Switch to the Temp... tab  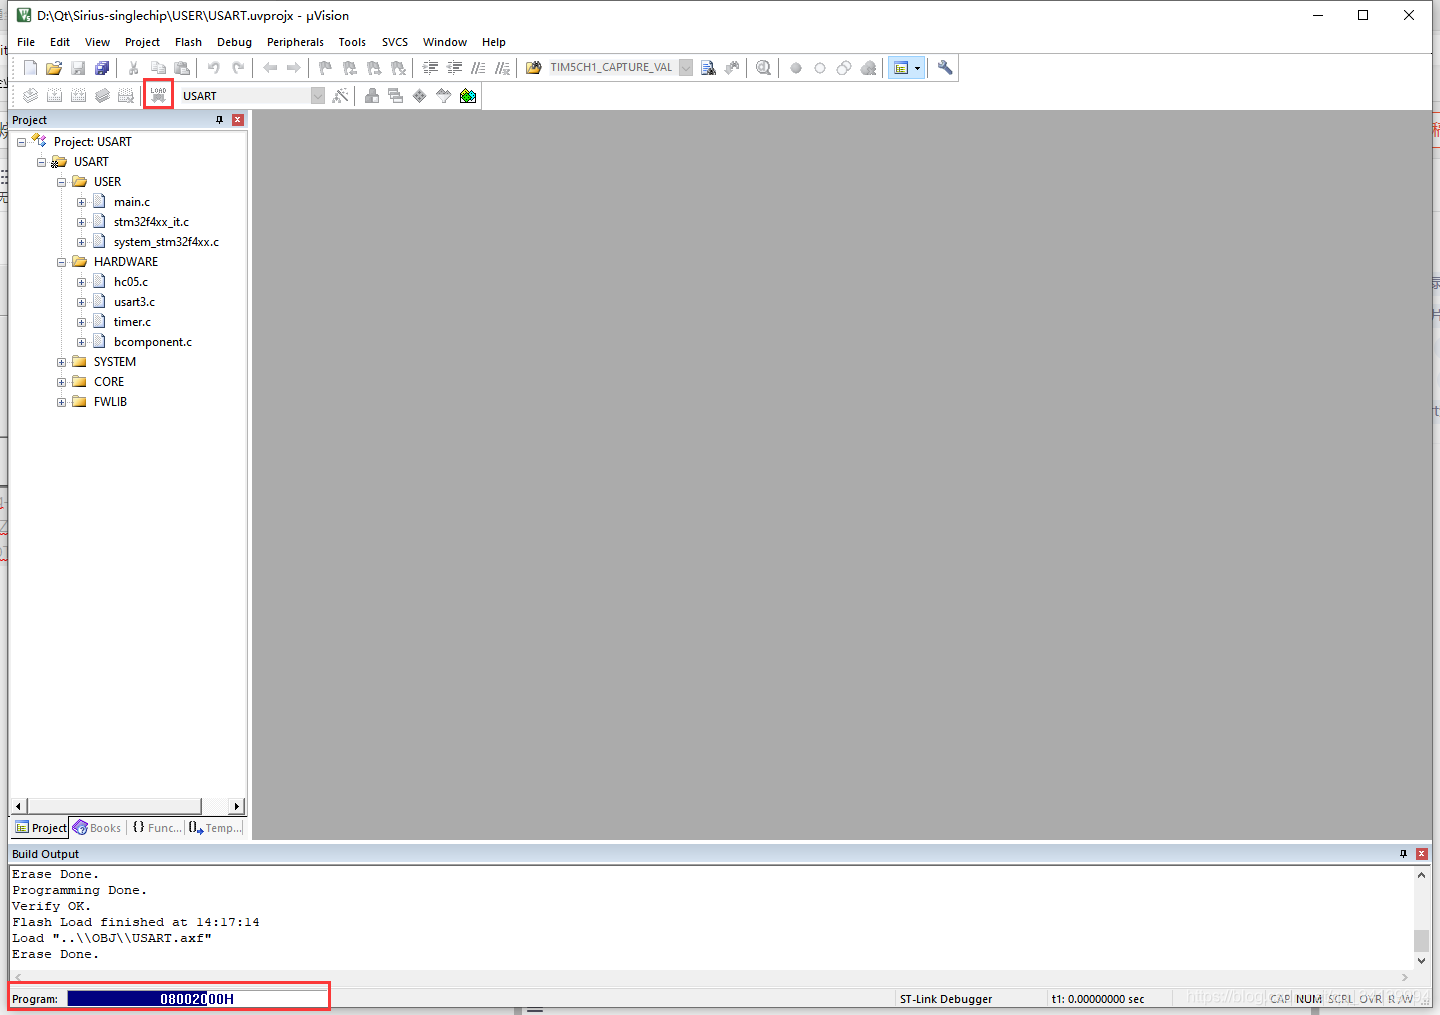click(216, 828)
